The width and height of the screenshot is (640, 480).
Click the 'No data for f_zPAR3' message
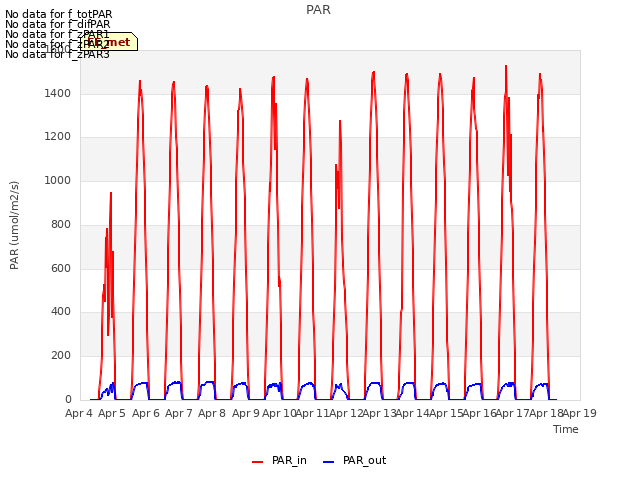coord(57,54)
